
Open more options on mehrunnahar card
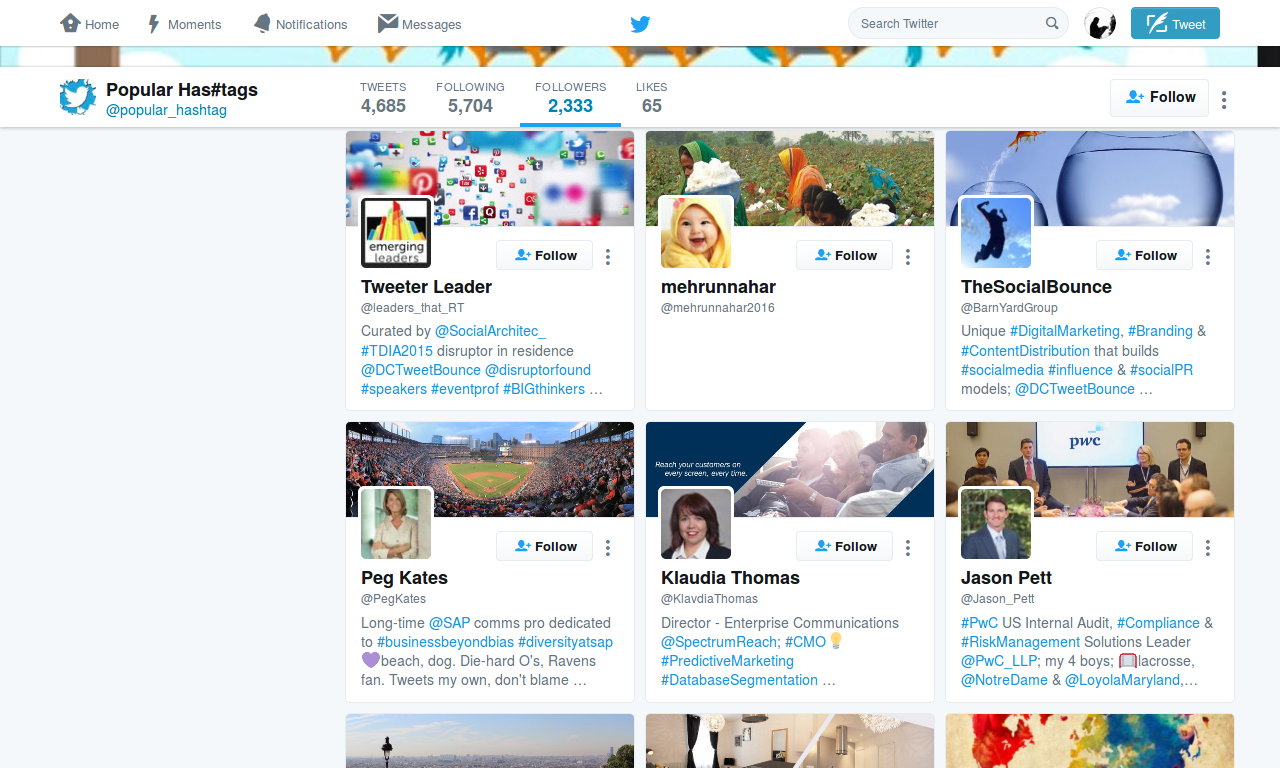click(x=908, y=257)
